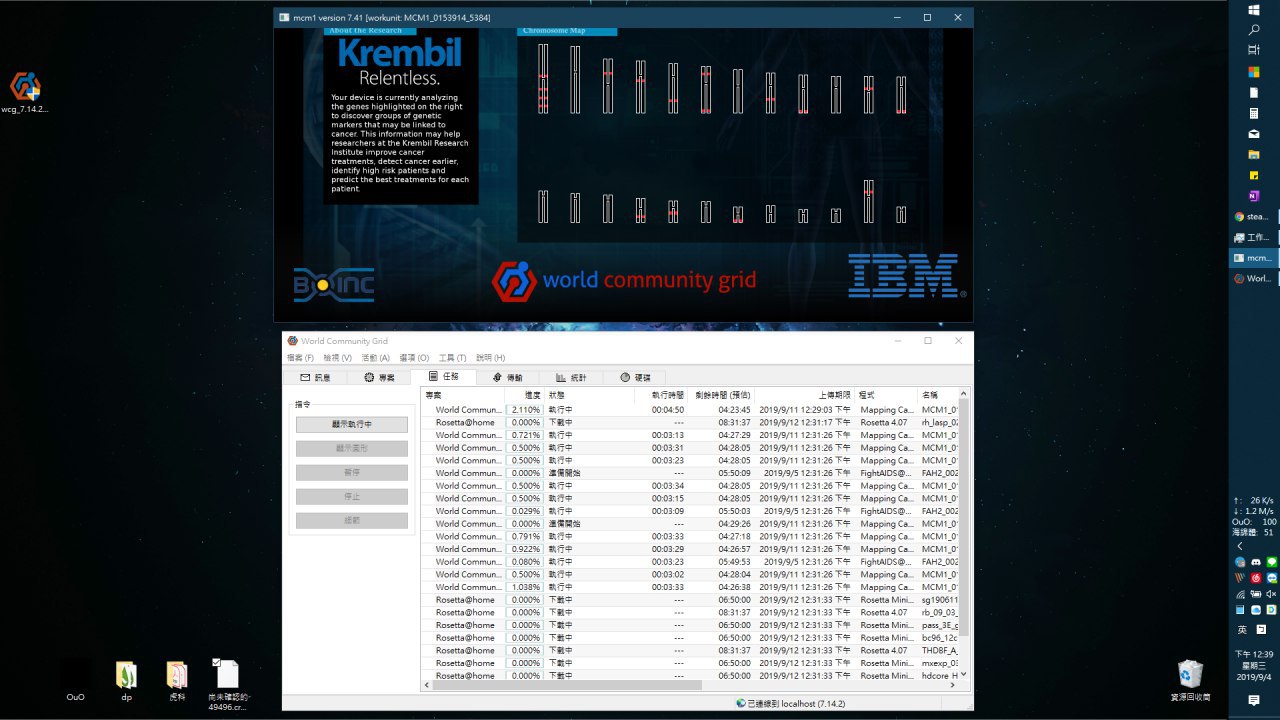The width and height of the screenshot is (1280, 720).
Task: Open the Mail app on taskbar
Action: 1254,133
